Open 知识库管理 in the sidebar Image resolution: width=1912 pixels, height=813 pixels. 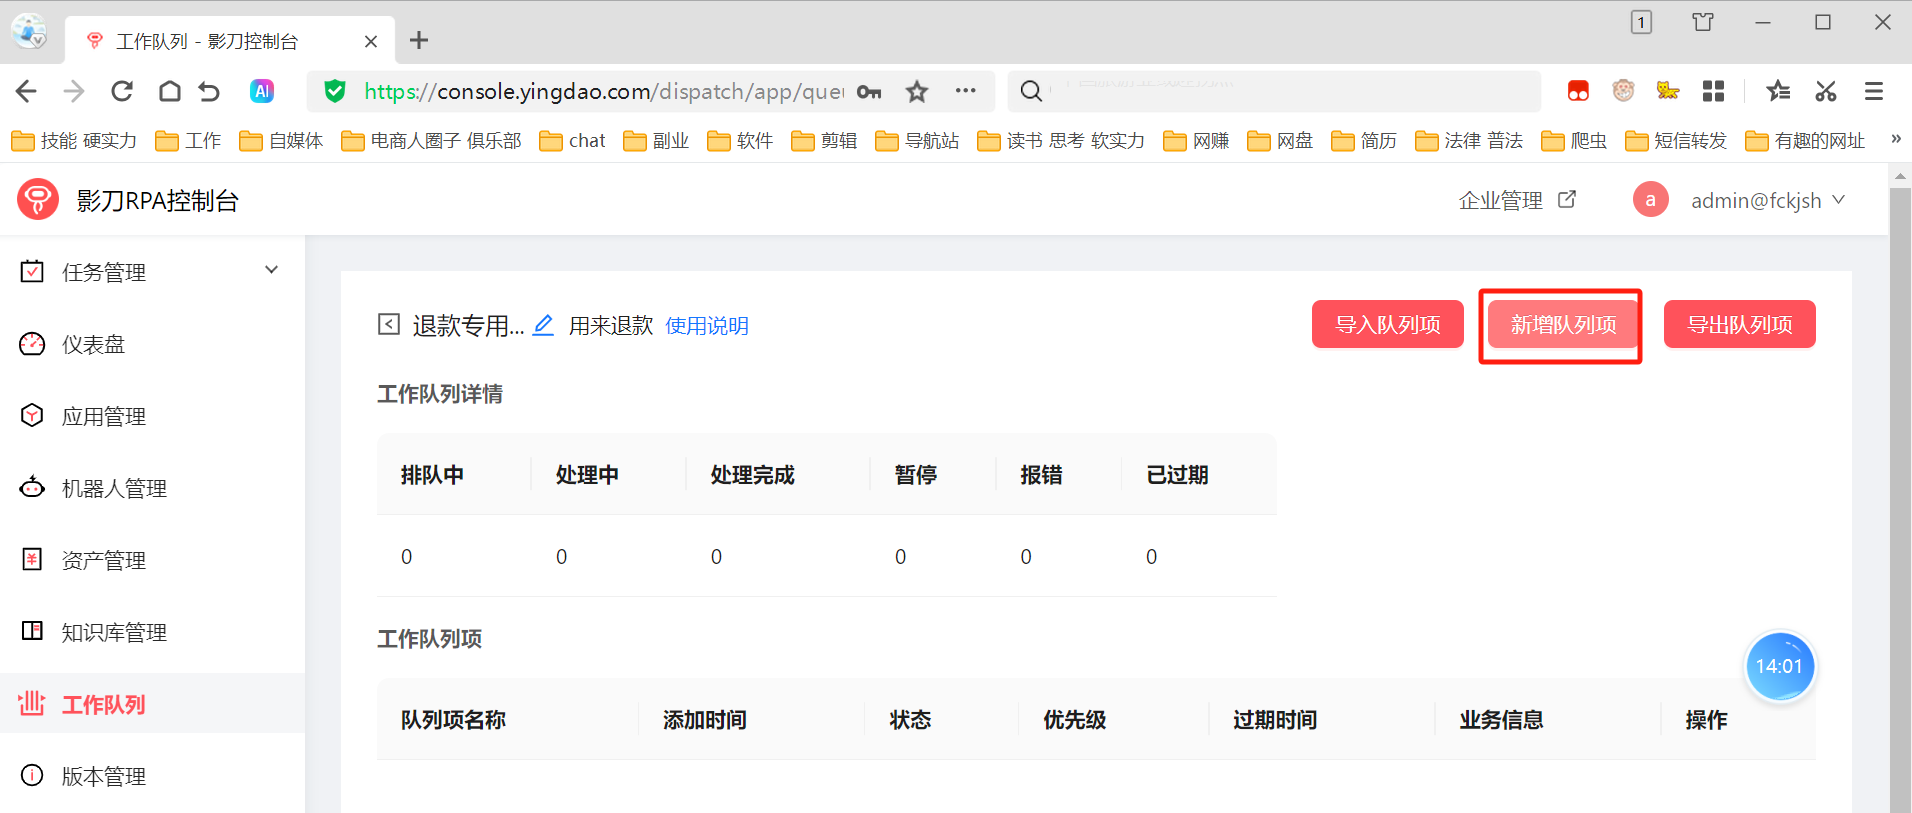click(x=152, y=632)
